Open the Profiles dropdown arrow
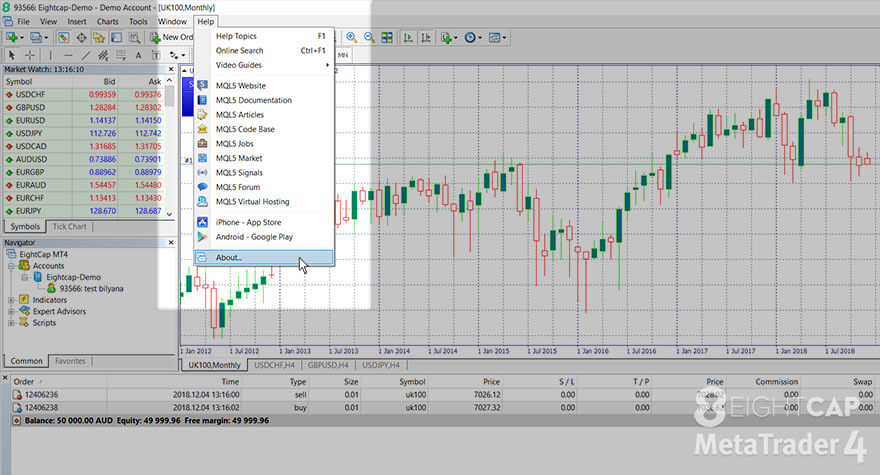Viewport: 880px width, 475px height. click(46, 38)
